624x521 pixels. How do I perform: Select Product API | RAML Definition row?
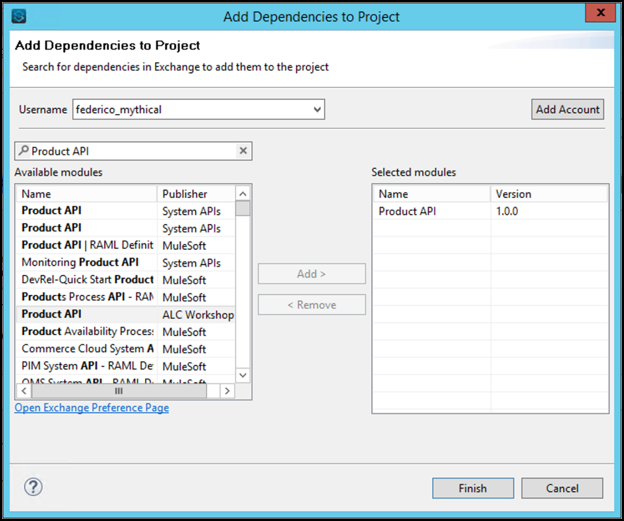(125, 245)
